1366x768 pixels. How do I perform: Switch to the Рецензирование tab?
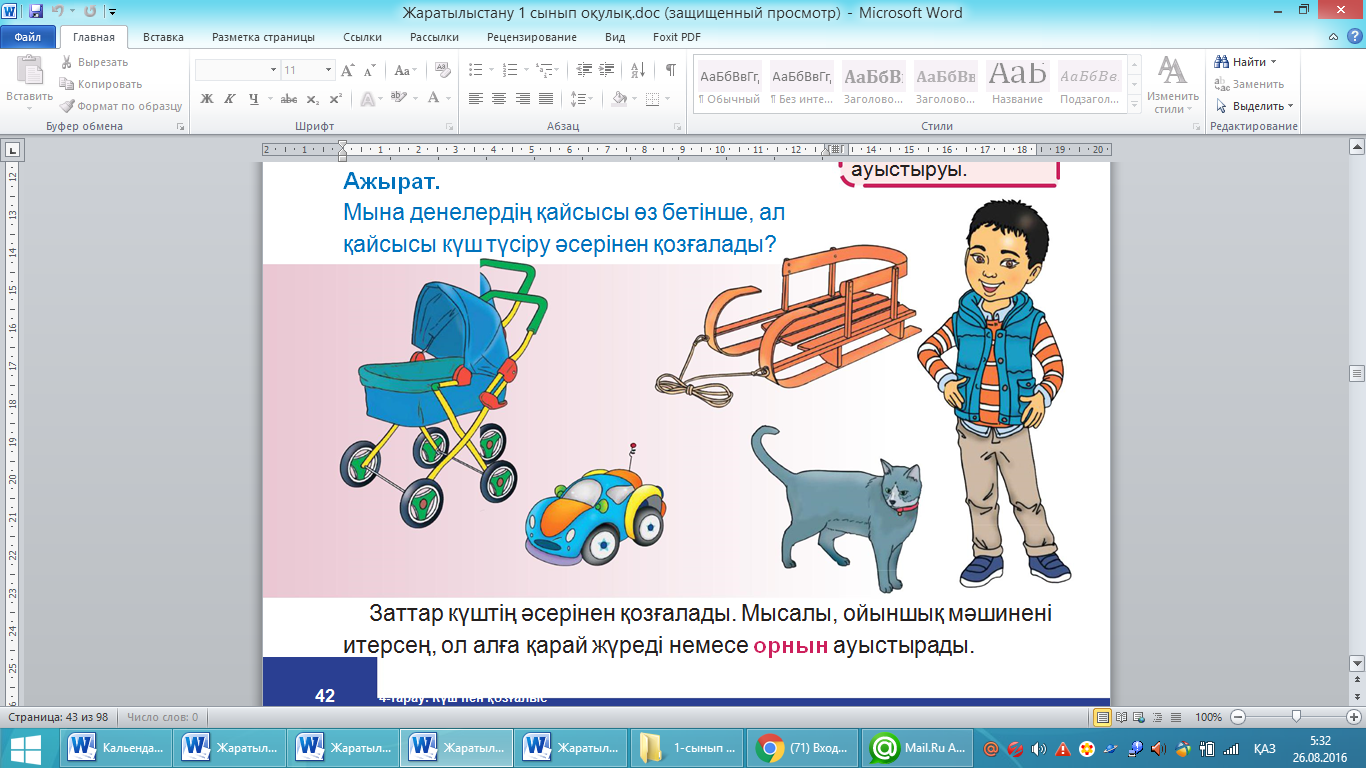[x=531, y=37]
